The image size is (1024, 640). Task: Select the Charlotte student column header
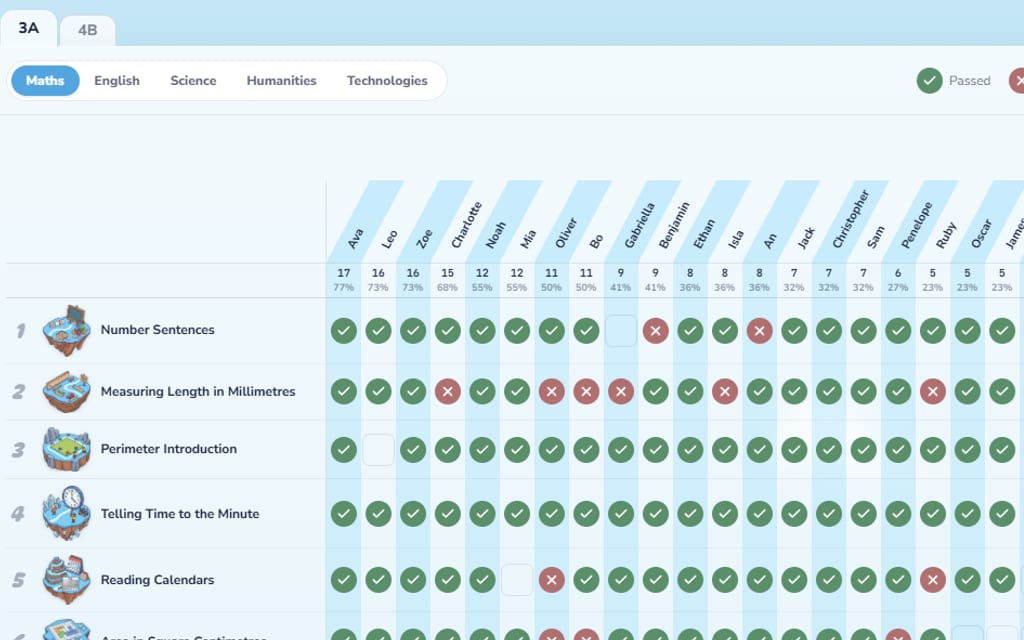pos(466,225)
